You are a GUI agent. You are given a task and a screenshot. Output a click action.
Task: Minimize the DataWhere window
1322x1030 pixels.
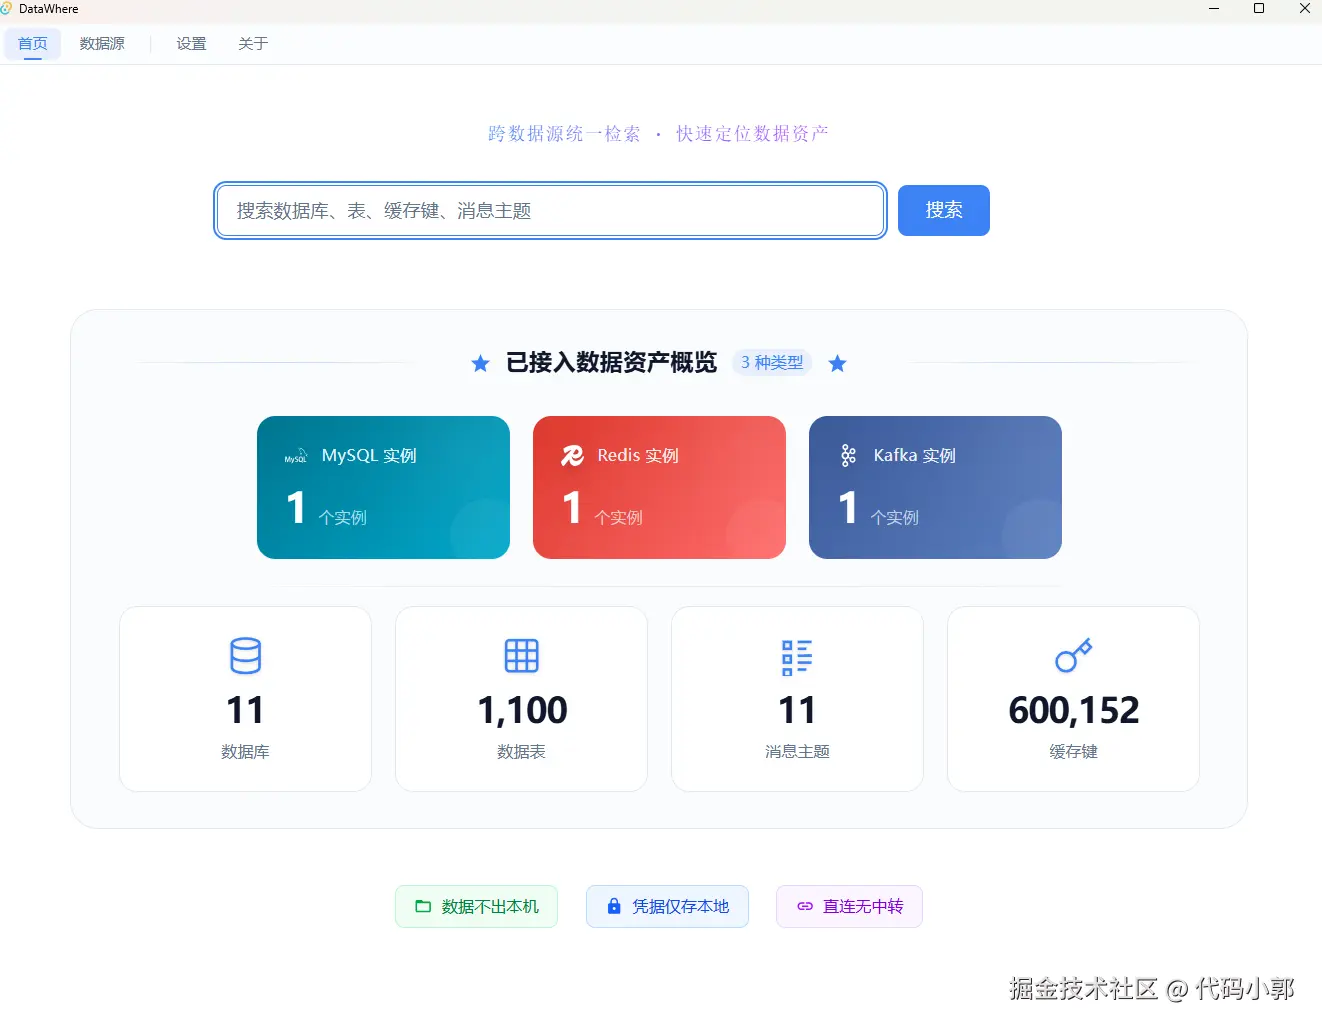1214,8
